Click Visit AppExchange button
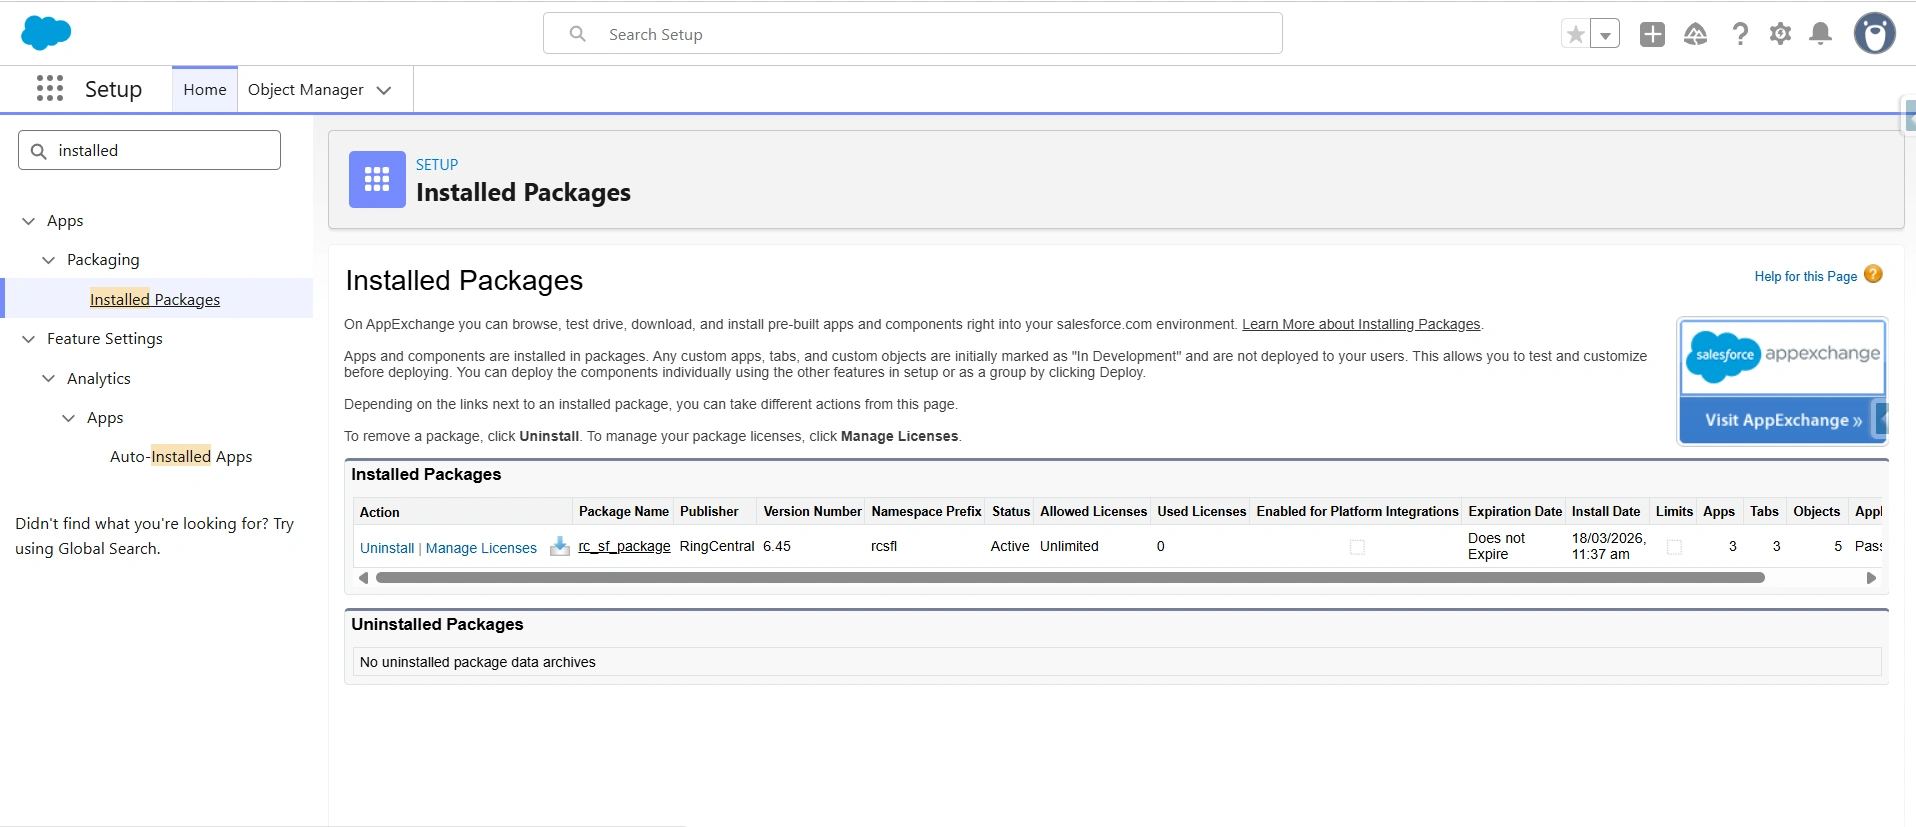 tap(1782, 420)
